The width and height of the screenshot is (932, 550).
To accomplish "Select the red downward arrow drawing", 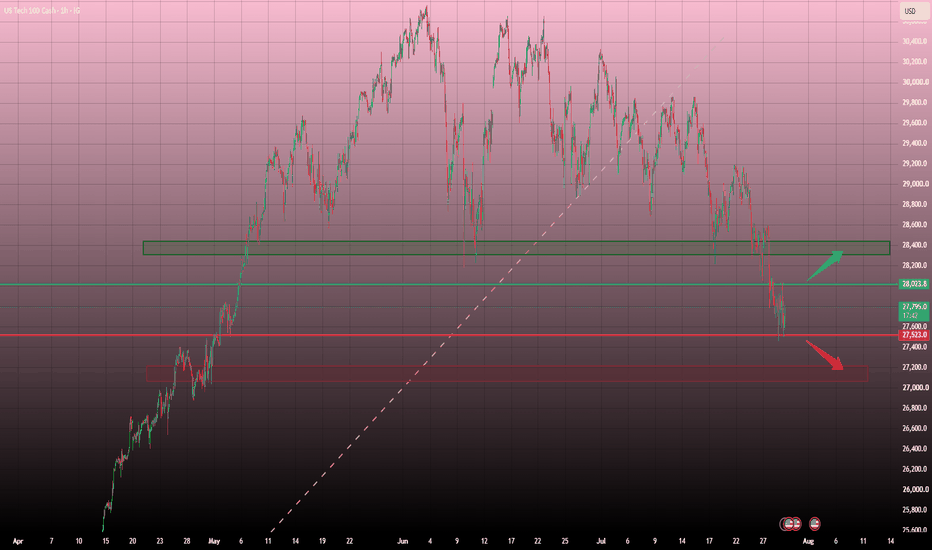I will 825,354.
